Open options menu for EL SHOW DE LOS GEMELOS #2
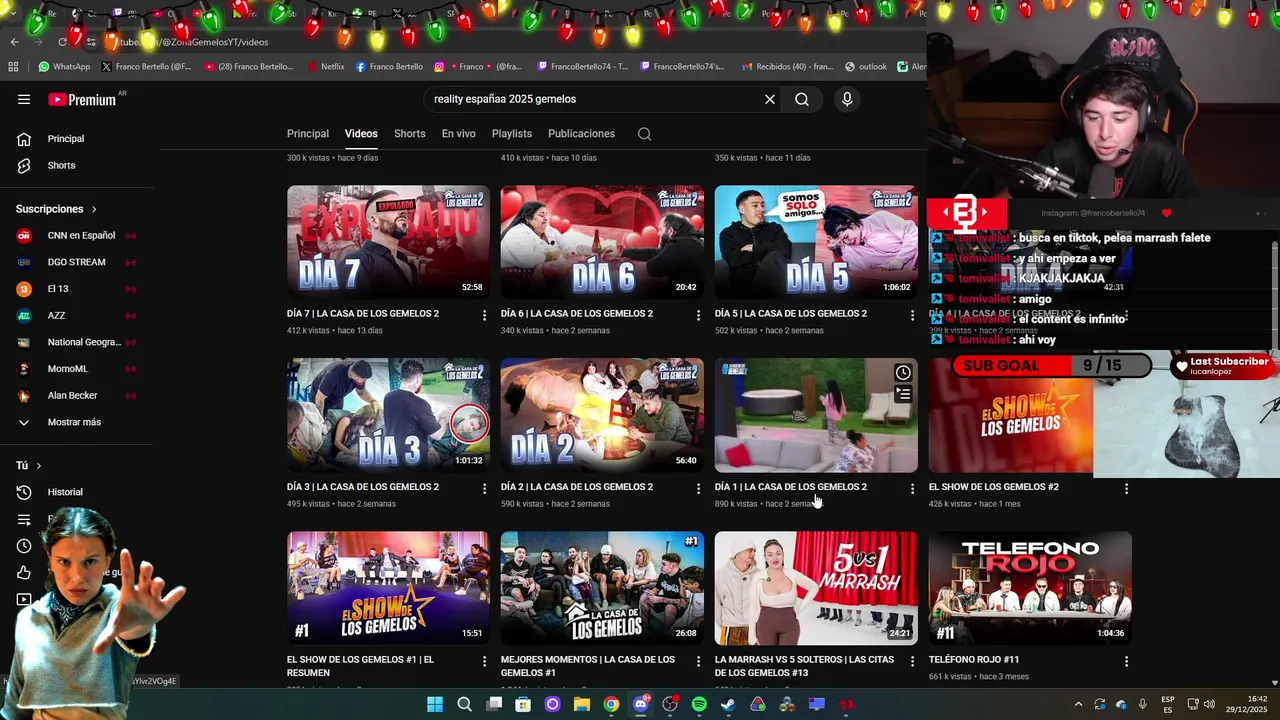This screenshot has height=720, width=1280. coord(1126,488)
